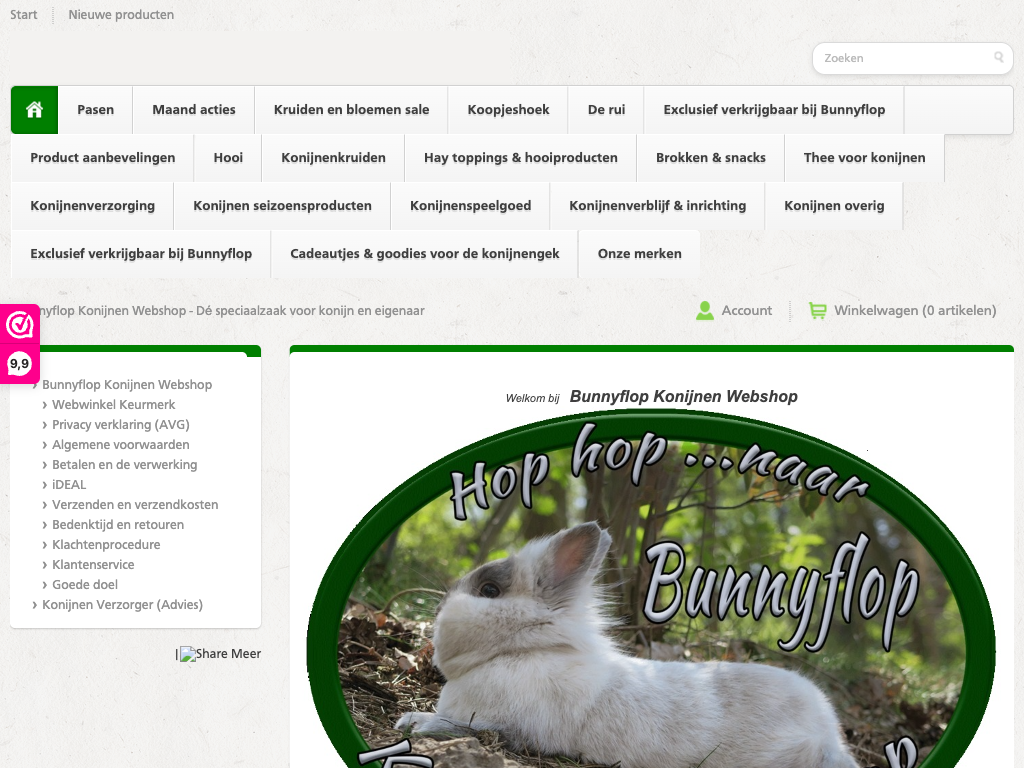The width and height of the screenshot is (1024, 768).
Task: Select Konijnen seizoensproducten
Action: pyautogui.click(x=282, y=206)
